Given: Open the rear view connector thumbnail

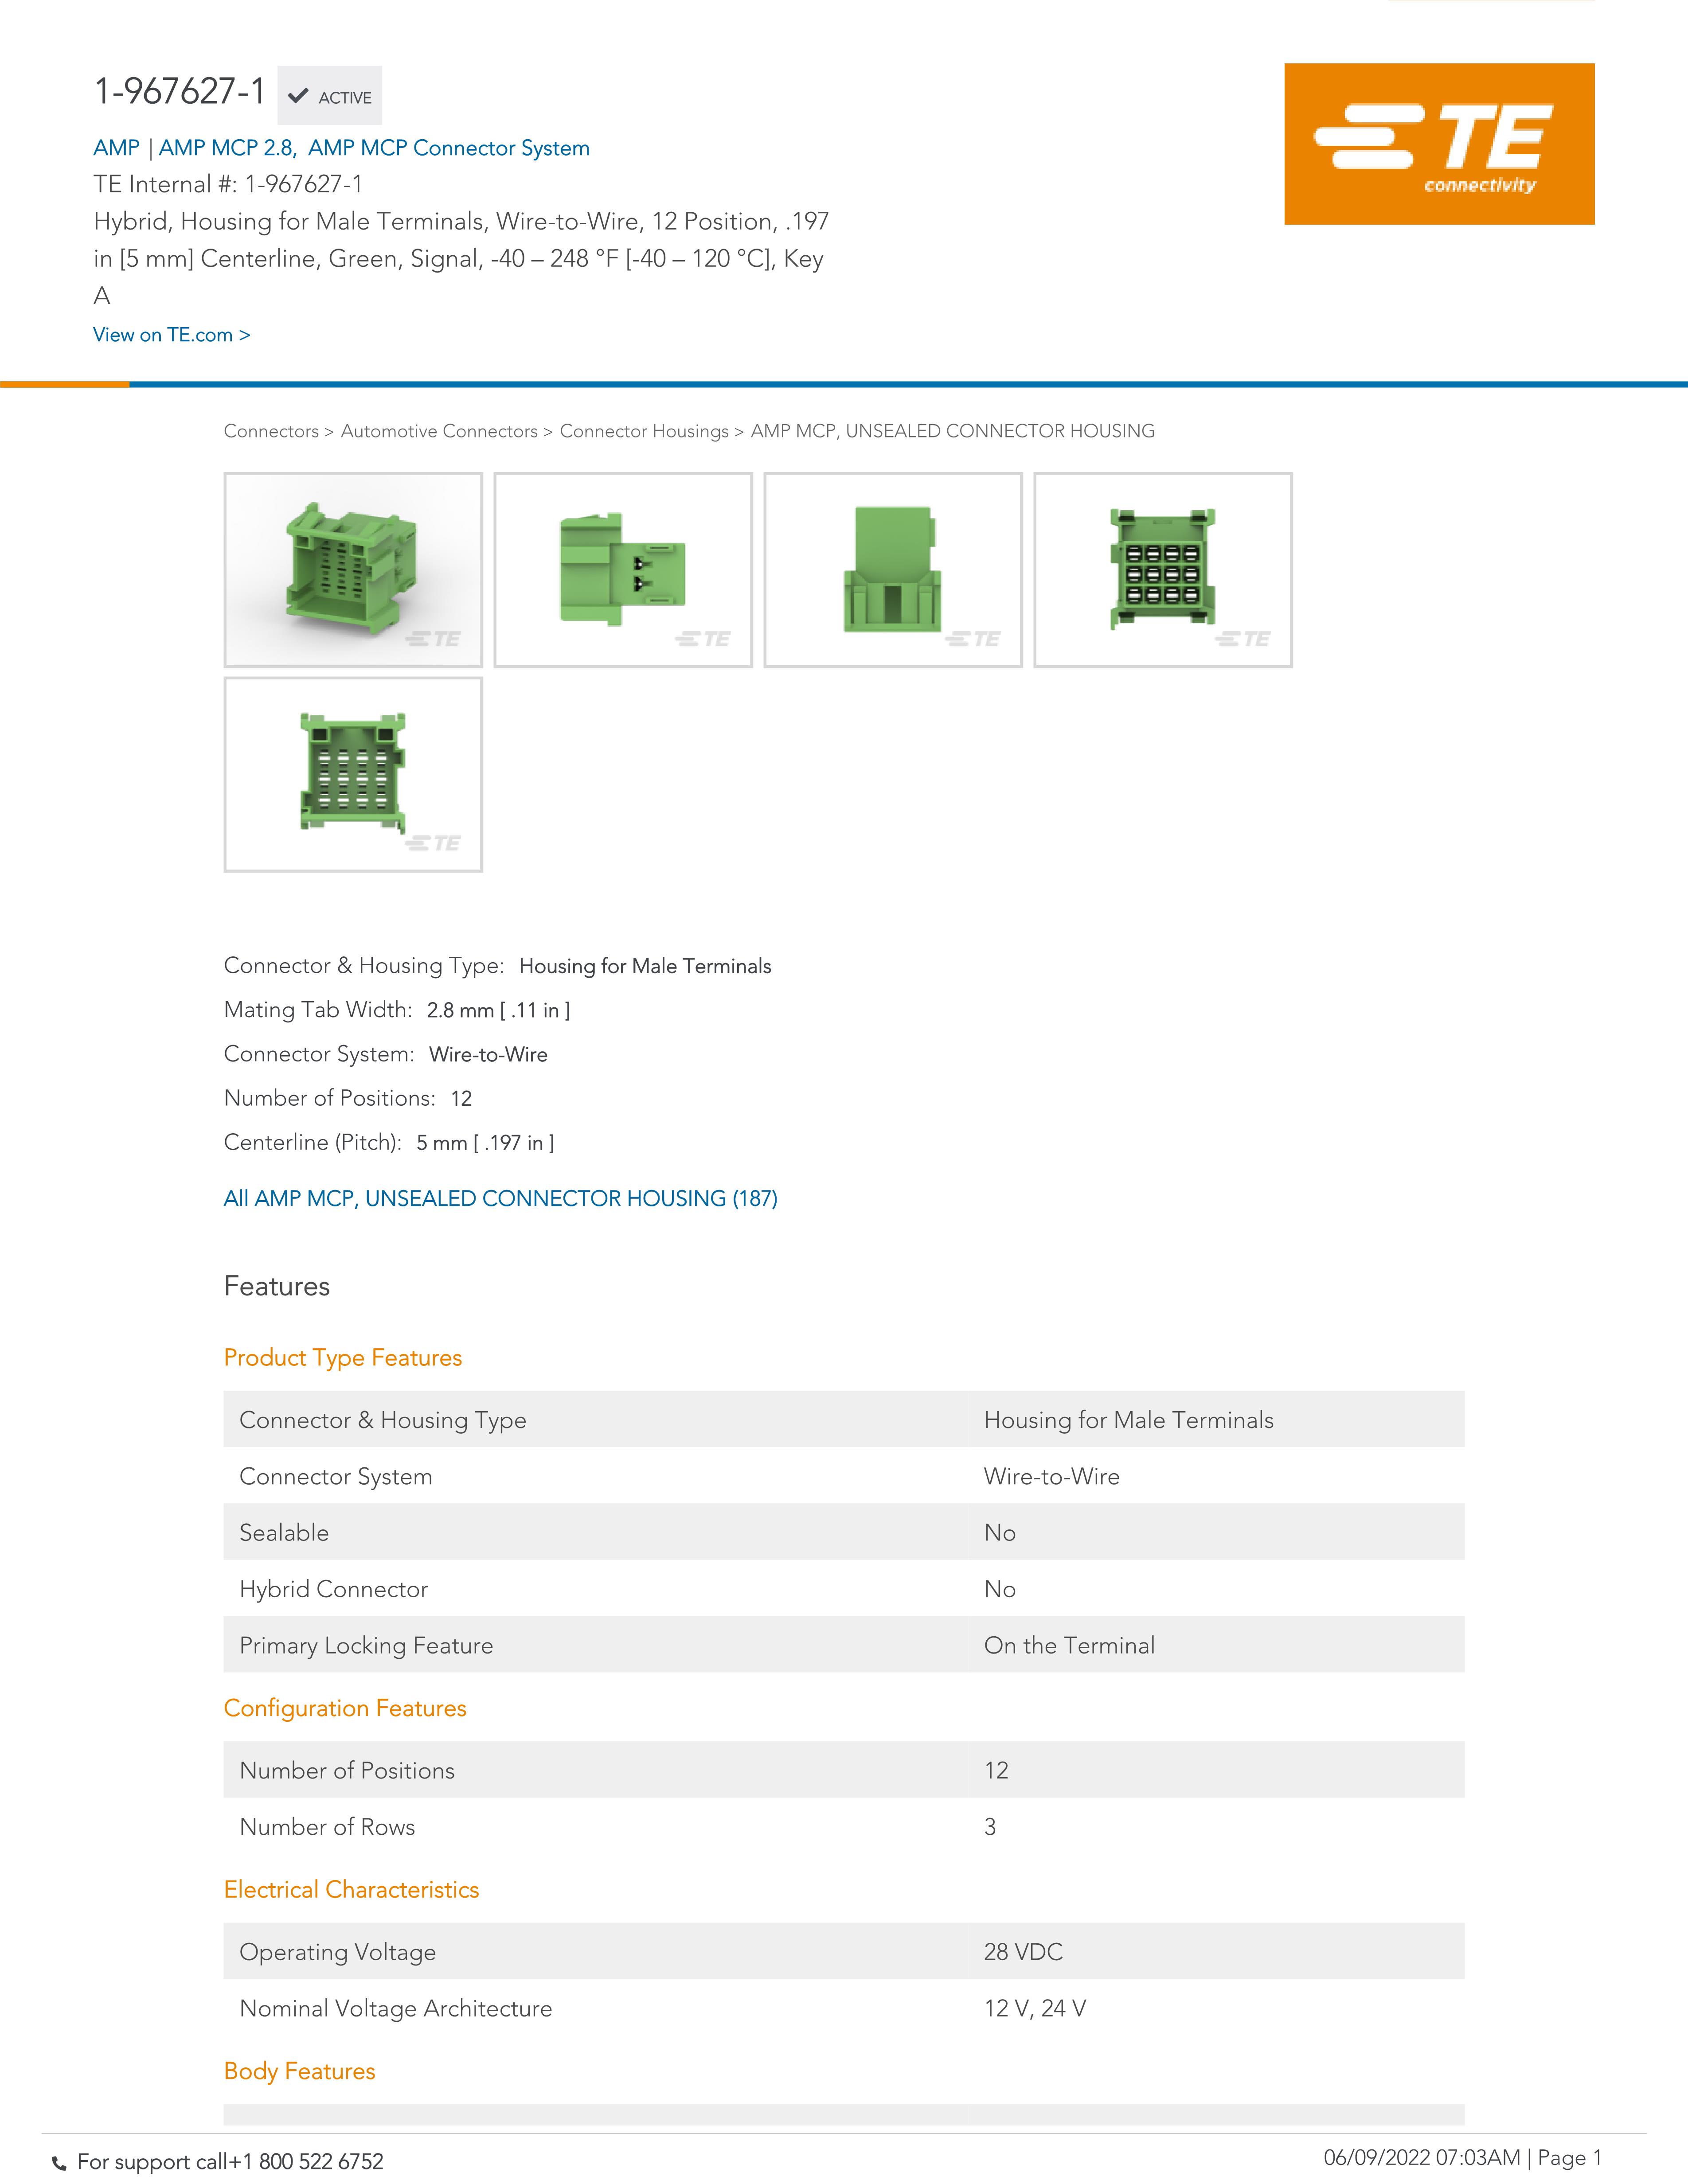Looking at the screenshot, I should pyautogui.click(x=353, y=774).
